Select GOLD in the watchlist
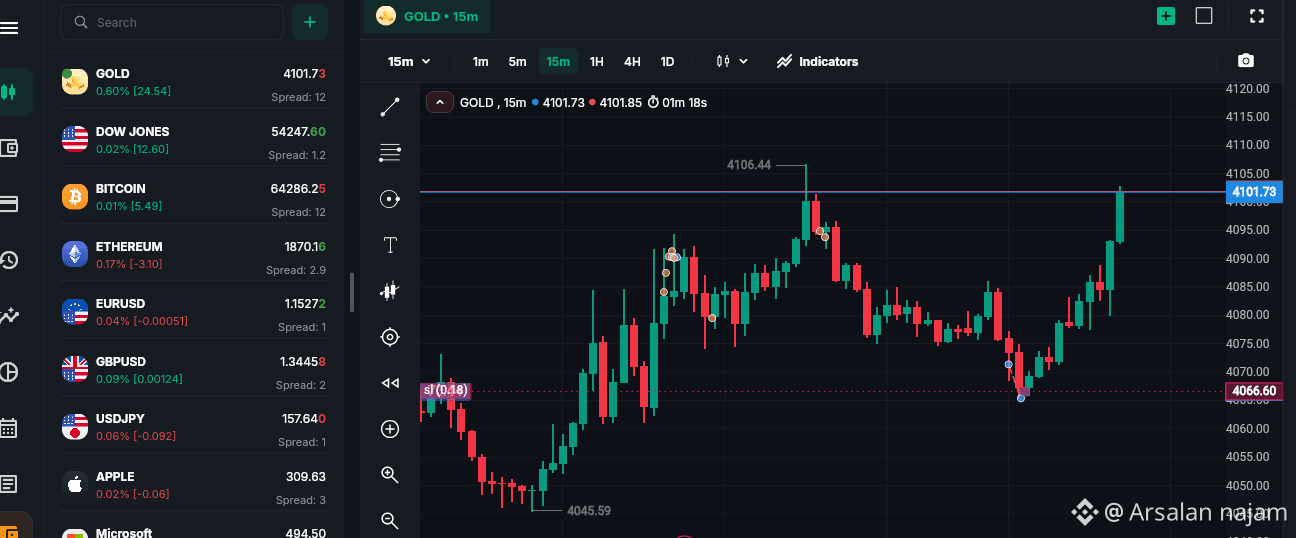1296x538 pixels. tap(195, 81)
